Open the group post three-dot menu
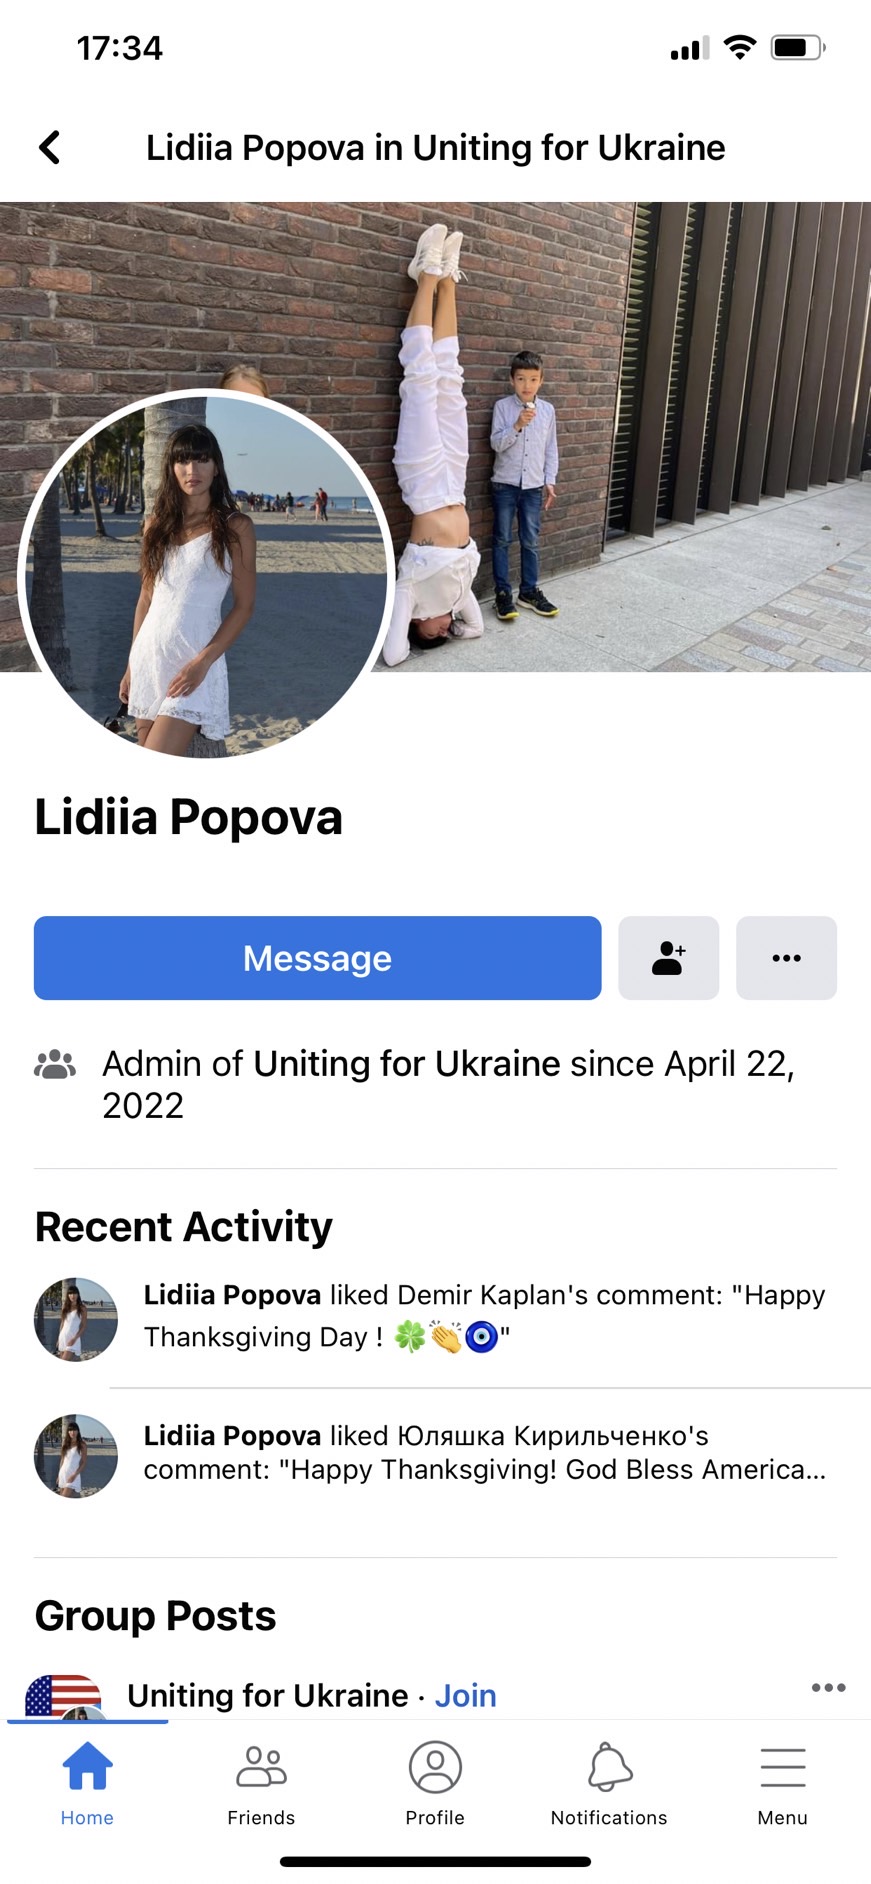The width and height of the screenshot is (871, 1884). (x=828, y=1688)
